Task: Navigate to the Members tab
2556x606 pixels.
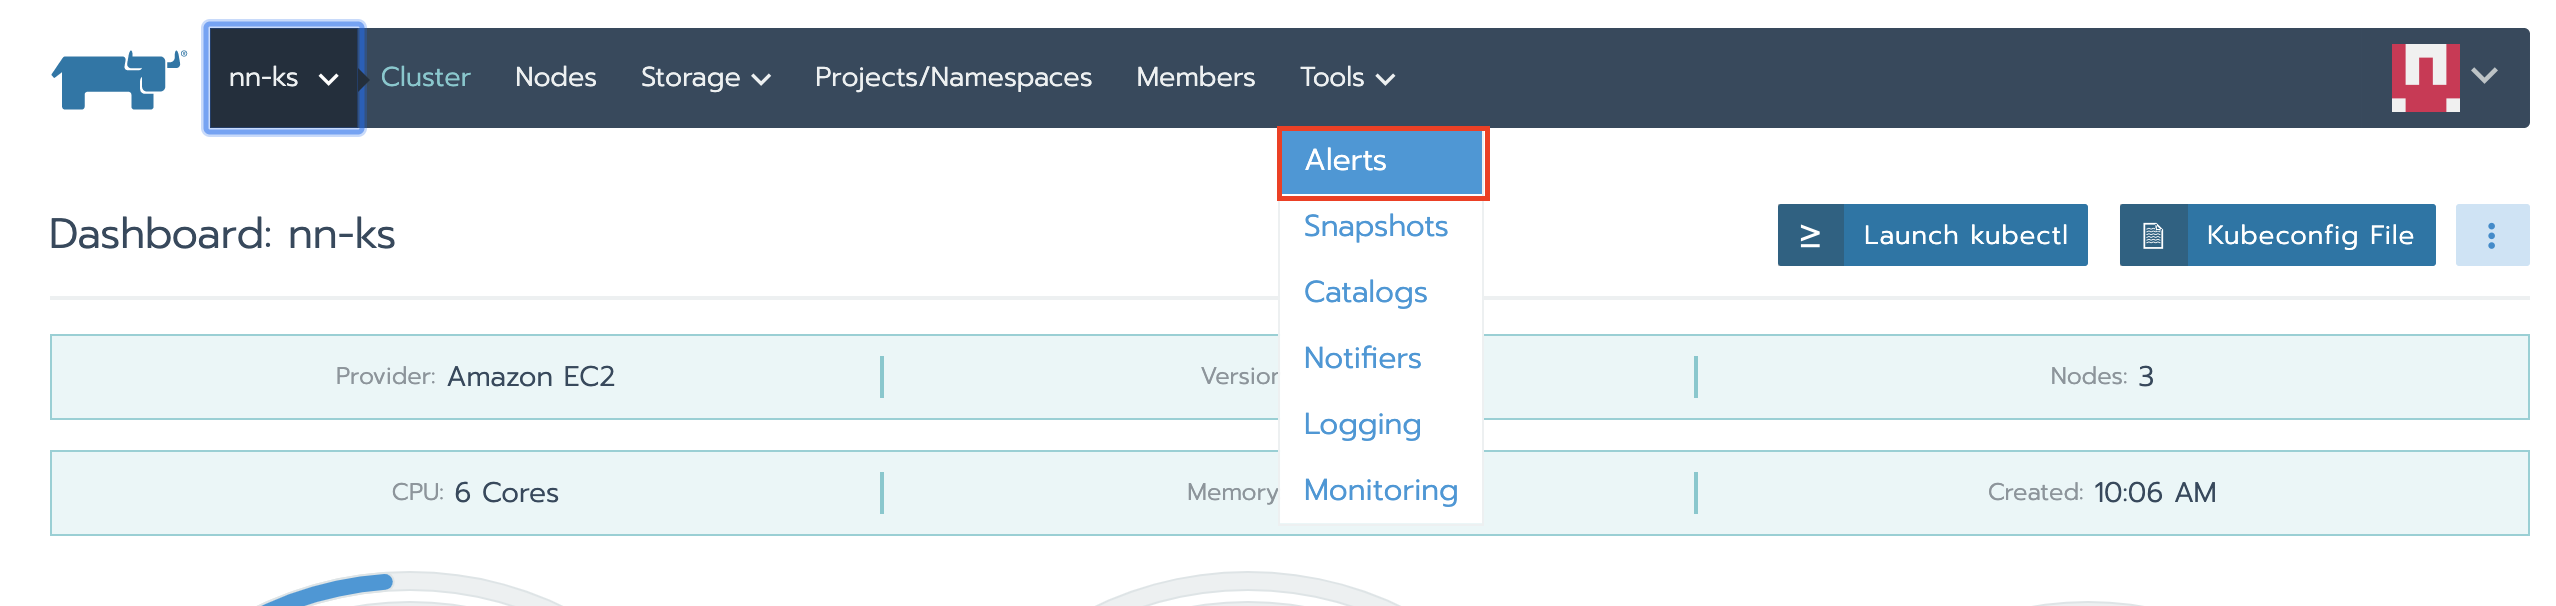Action: point(1195,78)
